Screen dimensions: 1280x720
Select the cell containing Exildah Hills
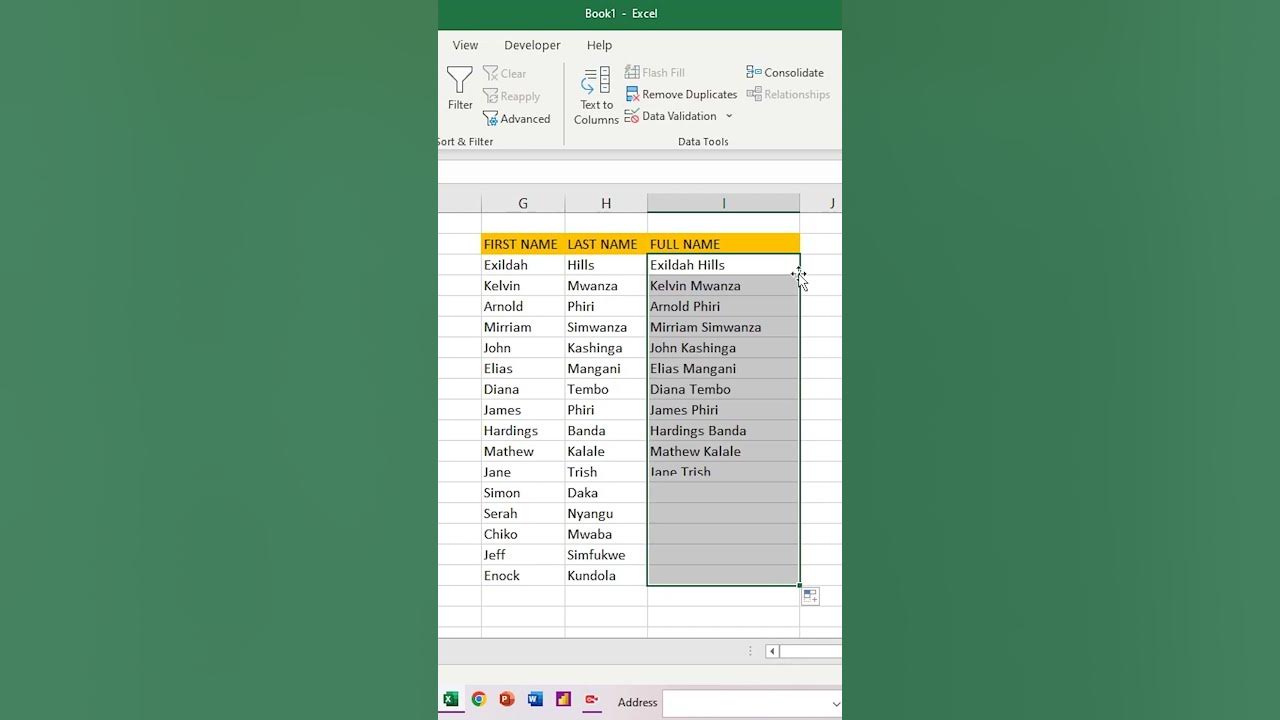click(x=722, y=265)
